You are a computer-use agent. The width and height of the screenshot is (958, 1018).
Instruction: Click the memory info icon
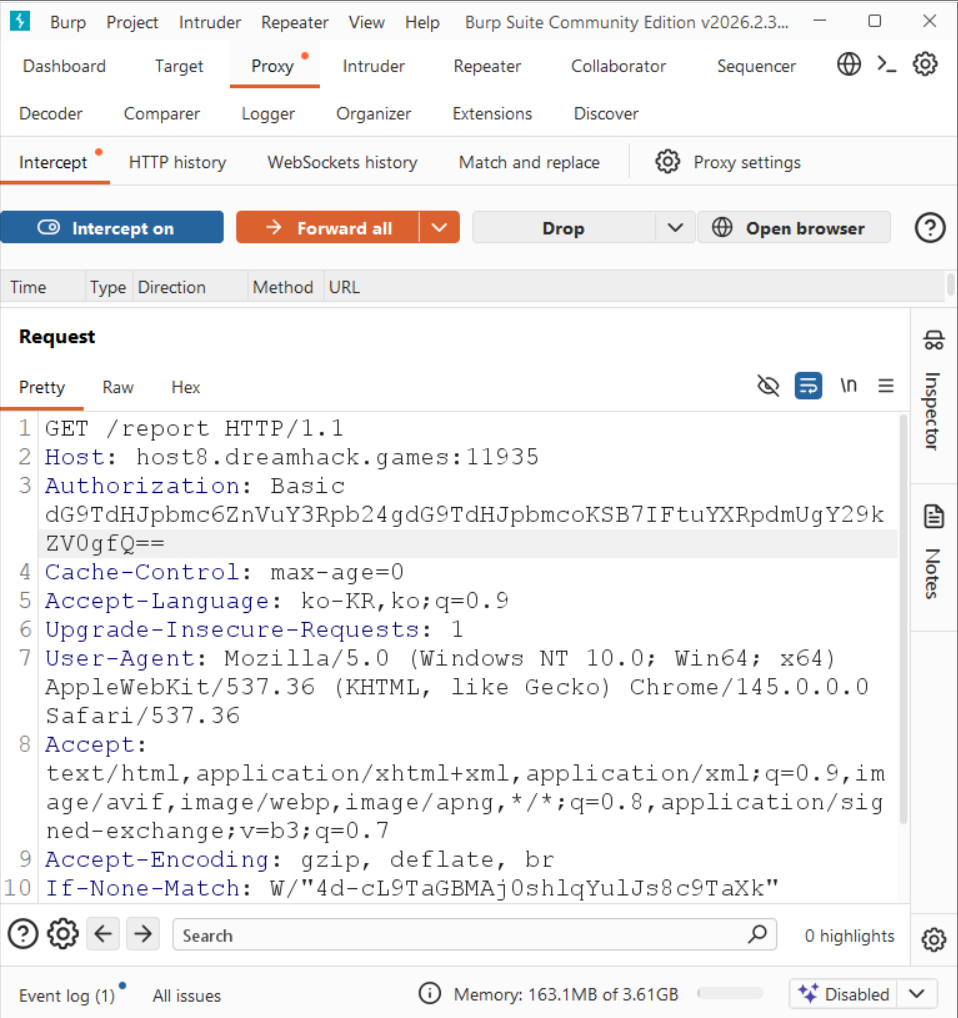point(429,993)
